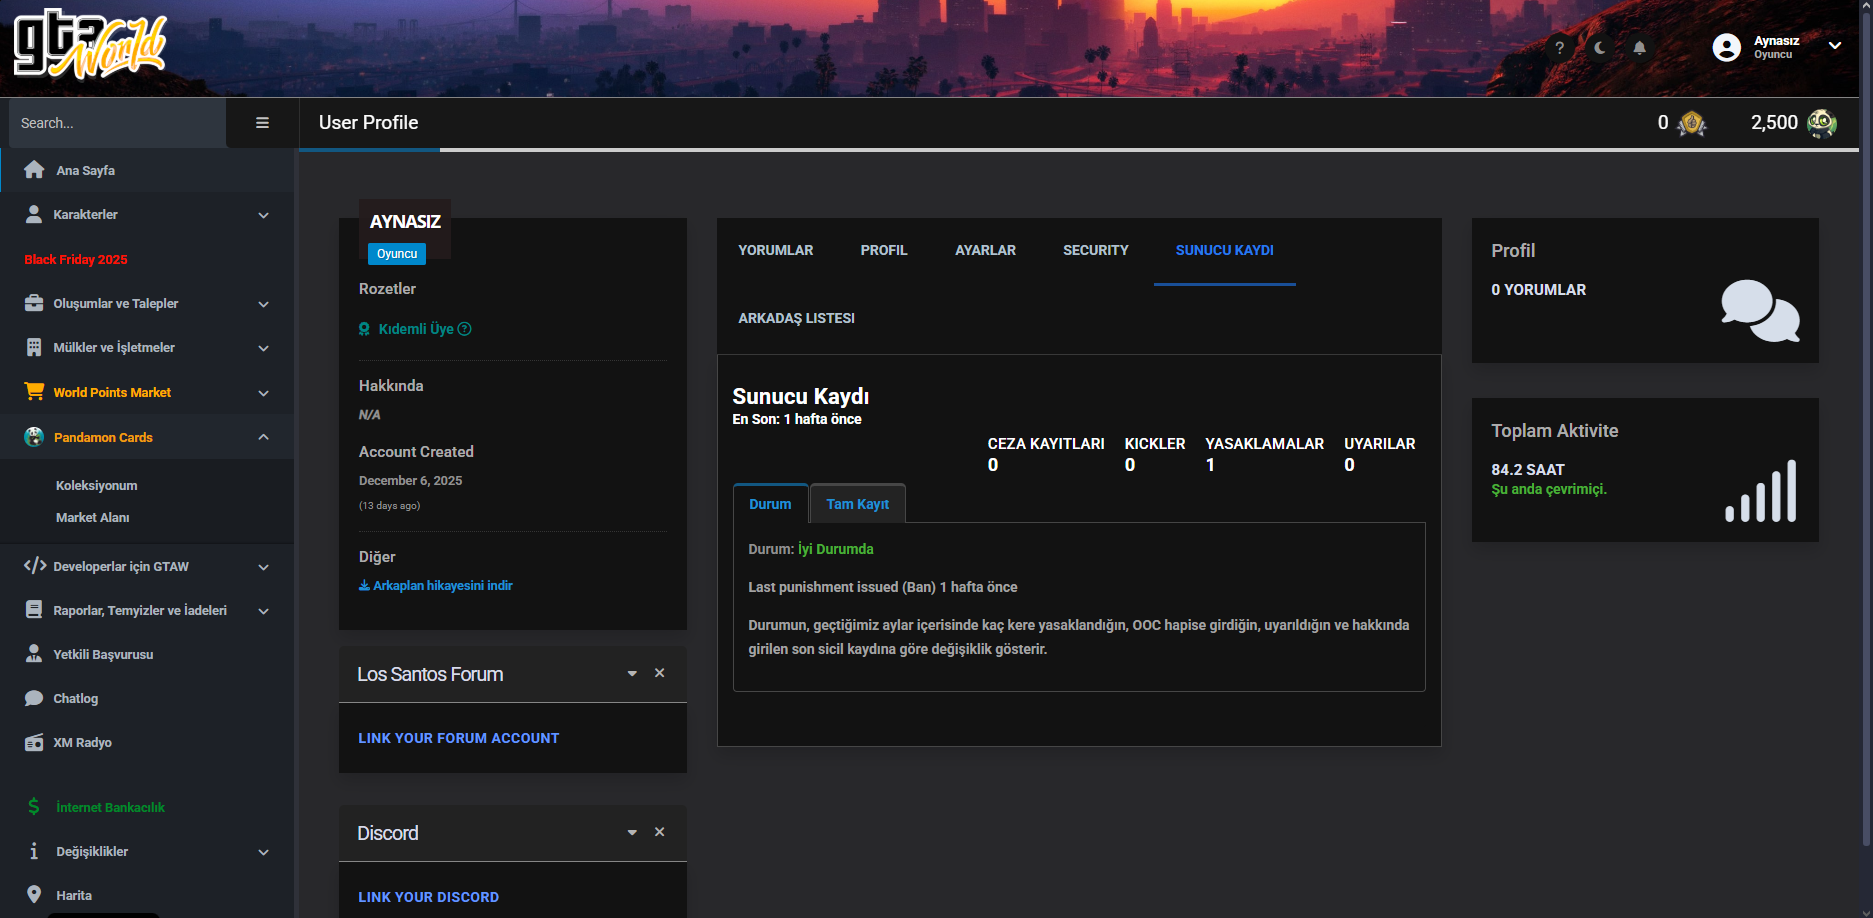Open the Arkadaş Listesi tab

coord(797,318)
